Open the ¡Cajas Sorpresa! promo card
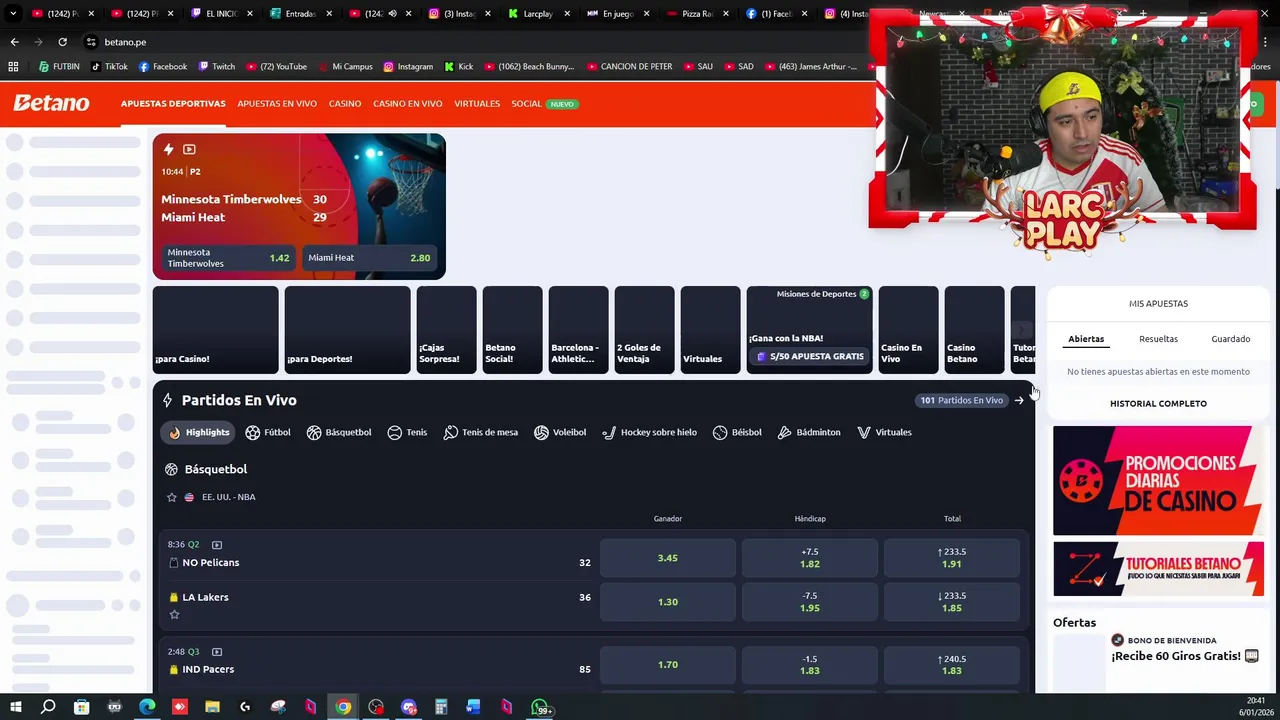 (x=446, y=330)
